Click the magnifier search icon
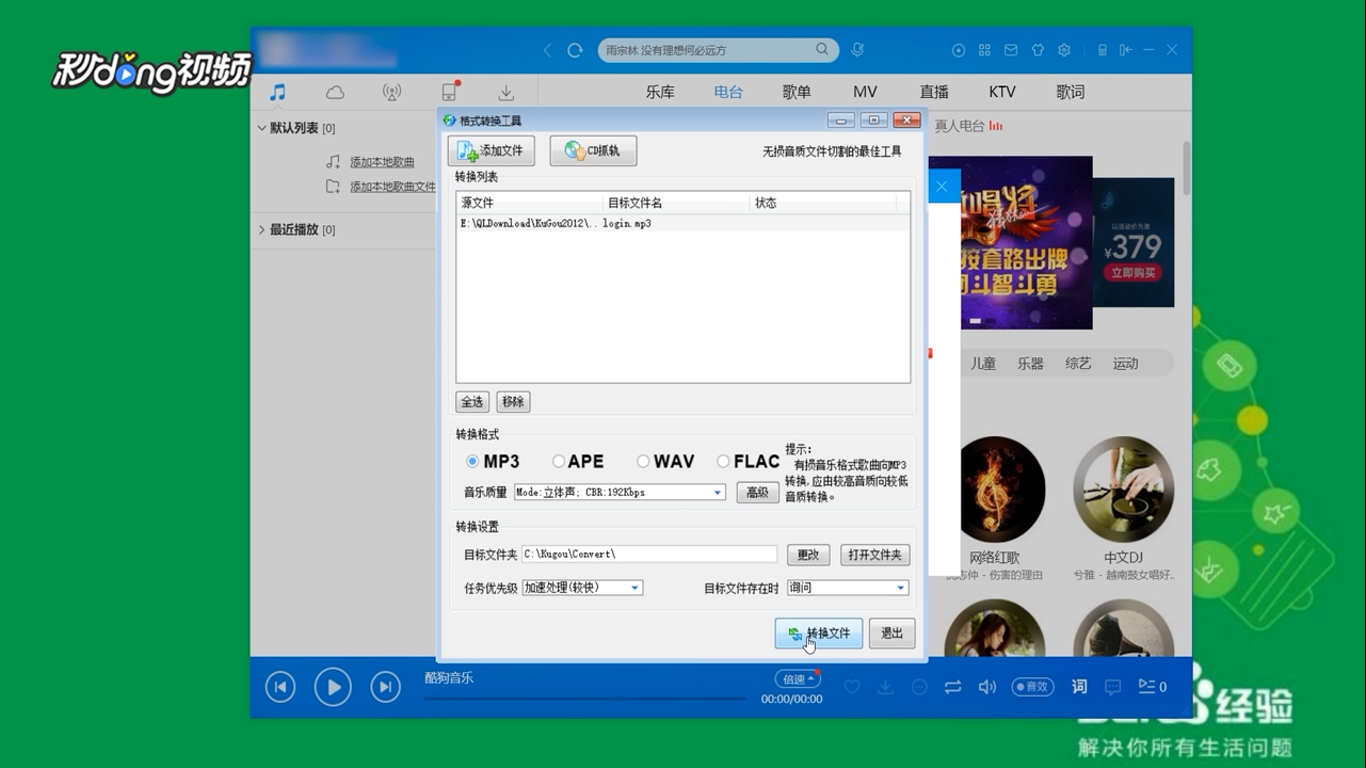Viewport: 1366px width, 768px height. pyautogui.click(x=822, y=49)
